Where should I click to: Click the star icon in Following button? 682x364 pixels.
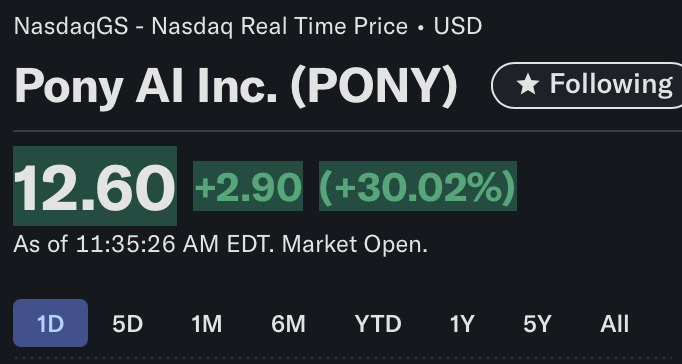tap(528, 84)
